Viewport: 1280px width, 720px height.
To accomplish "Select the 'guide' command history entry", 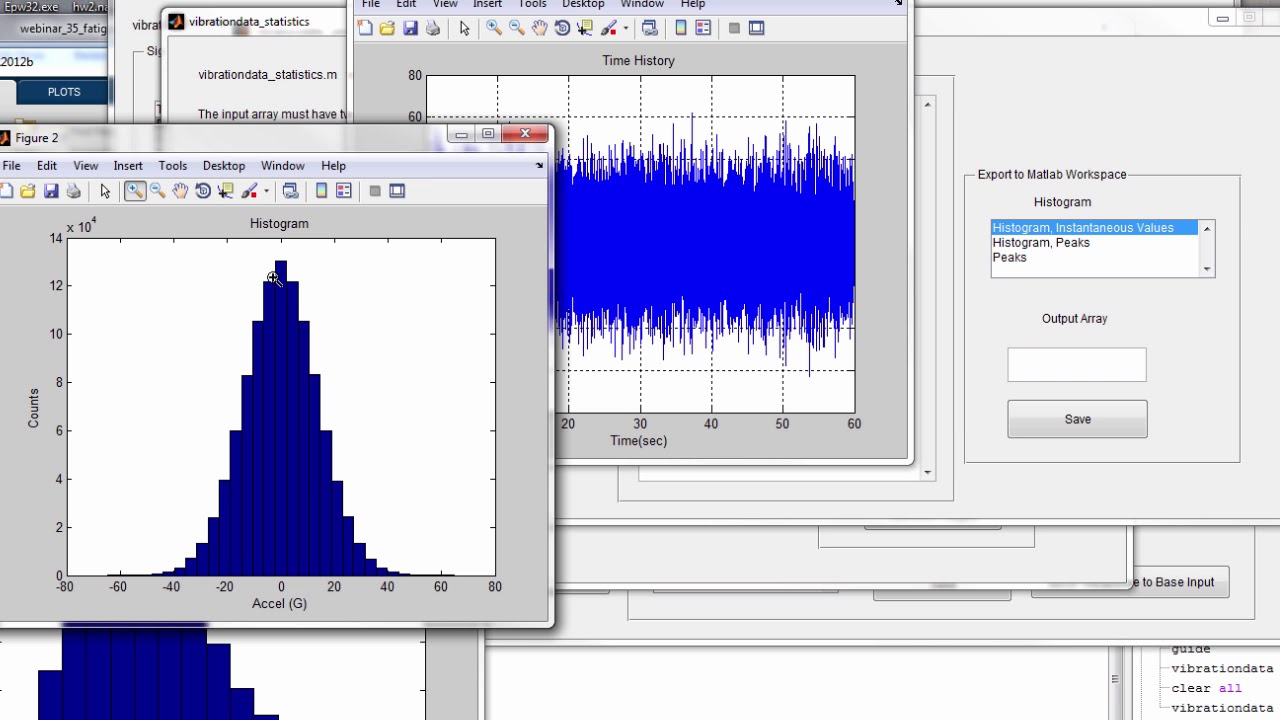I will point(1191,650).
